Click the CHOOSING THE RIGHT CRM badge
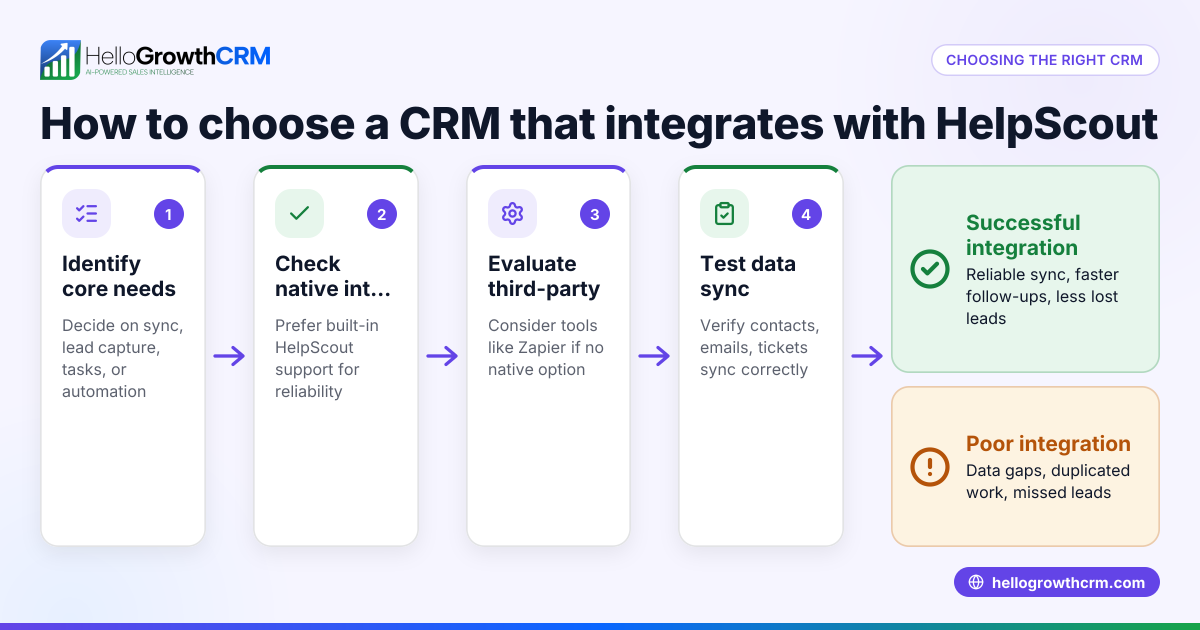The image size is (1200, 630). click(x=1044, y=60)
